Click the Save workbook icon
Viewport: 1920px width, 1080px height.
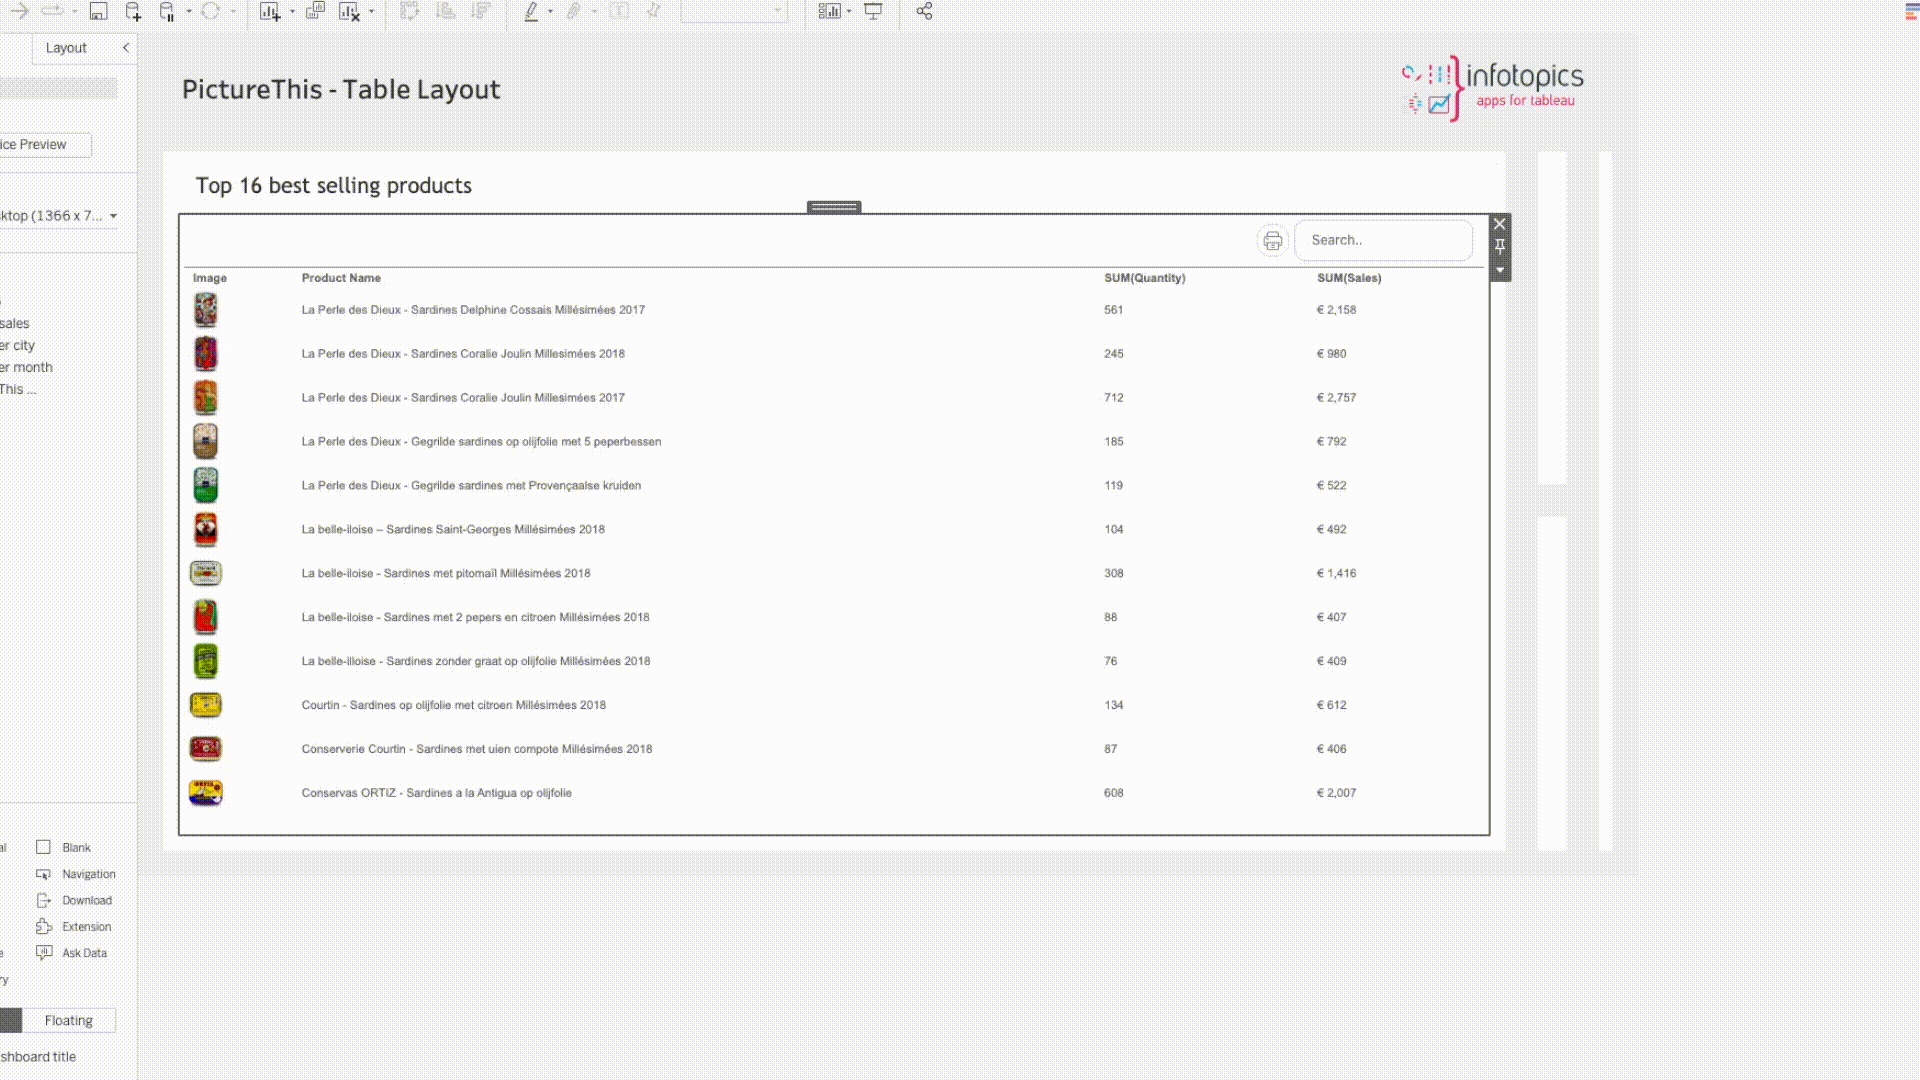coord(98,11)
